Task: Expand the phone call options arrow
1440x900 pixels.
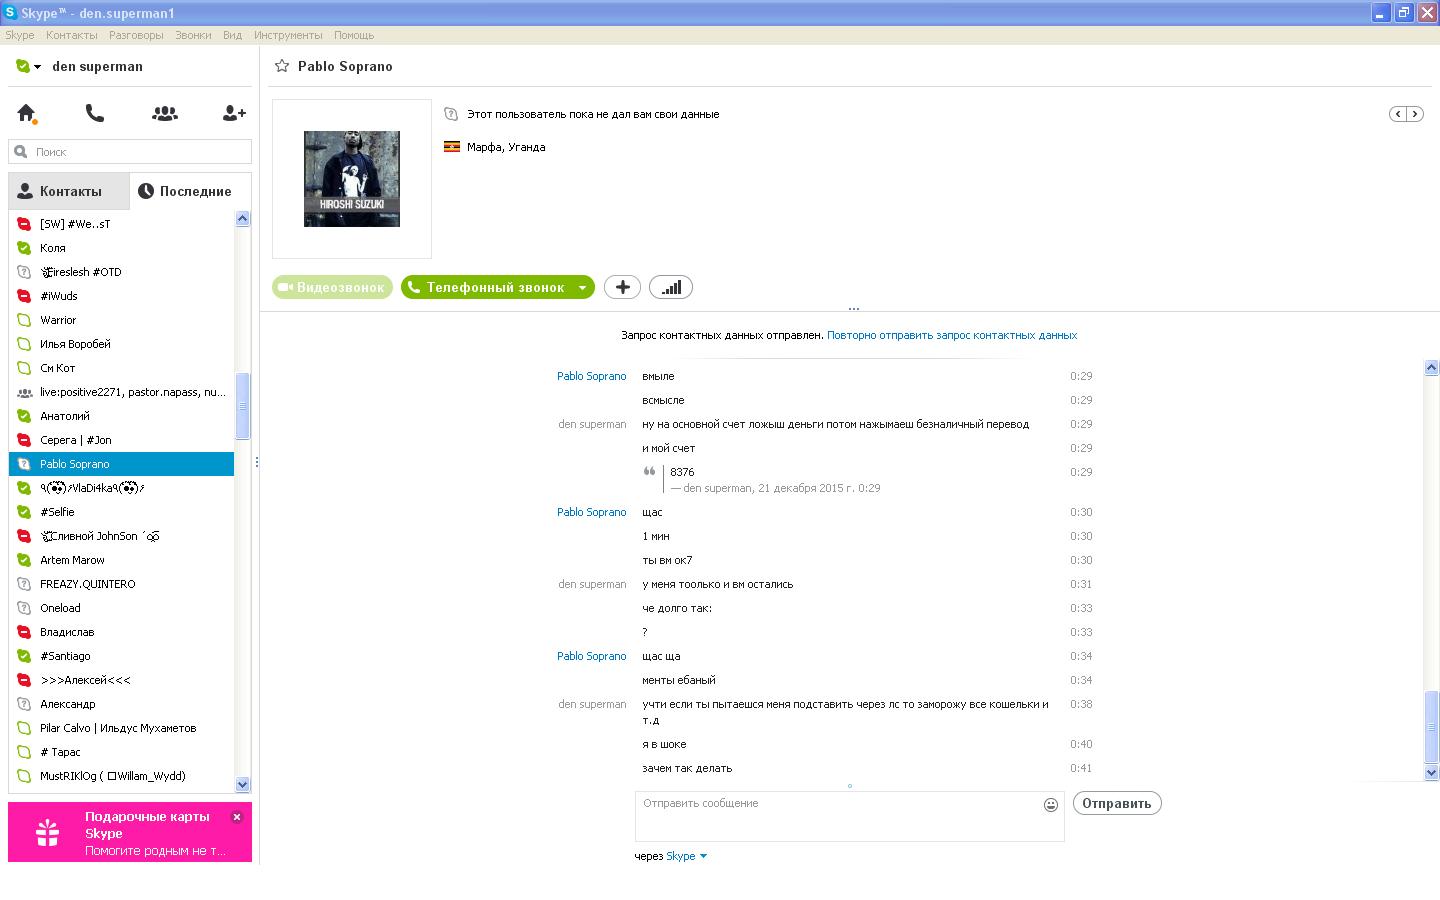Action: 582,288
